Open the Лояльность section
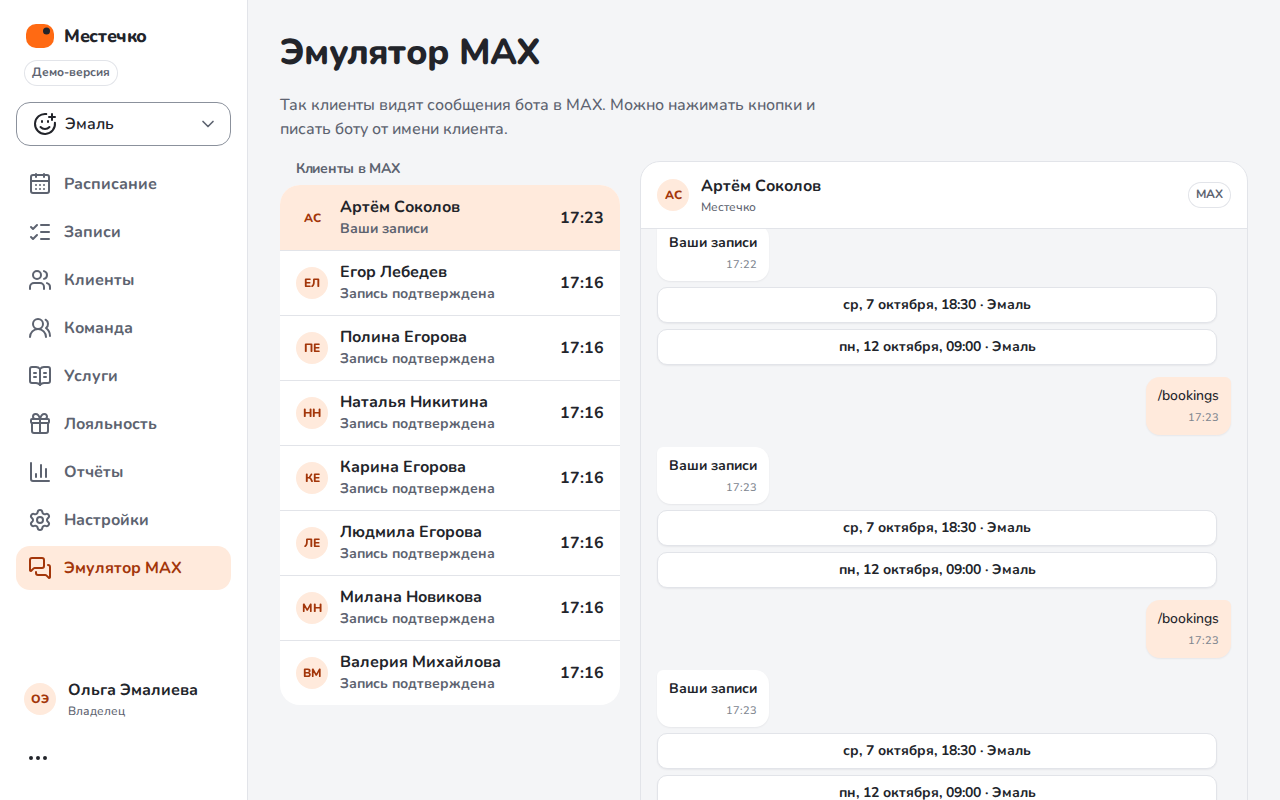 point(123,424)
